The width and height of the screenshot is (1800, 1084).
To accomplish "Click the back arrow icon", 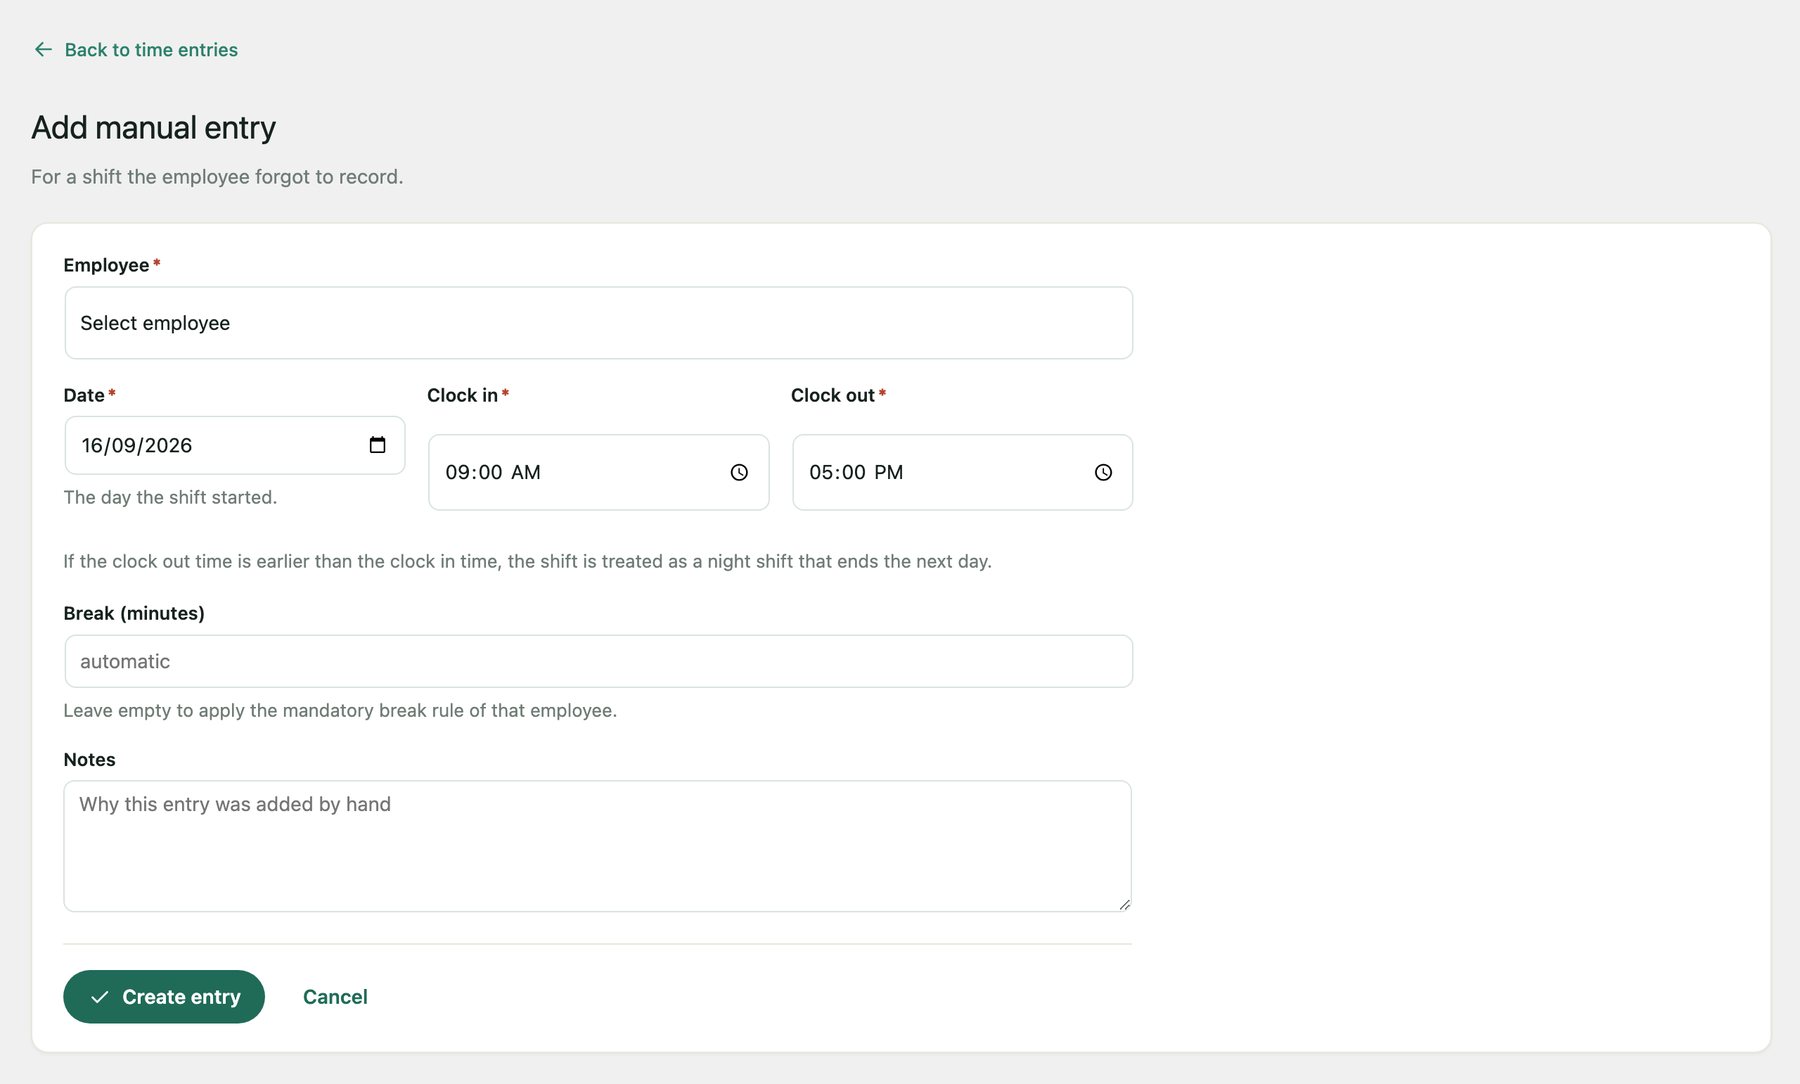I will [43, 49].
